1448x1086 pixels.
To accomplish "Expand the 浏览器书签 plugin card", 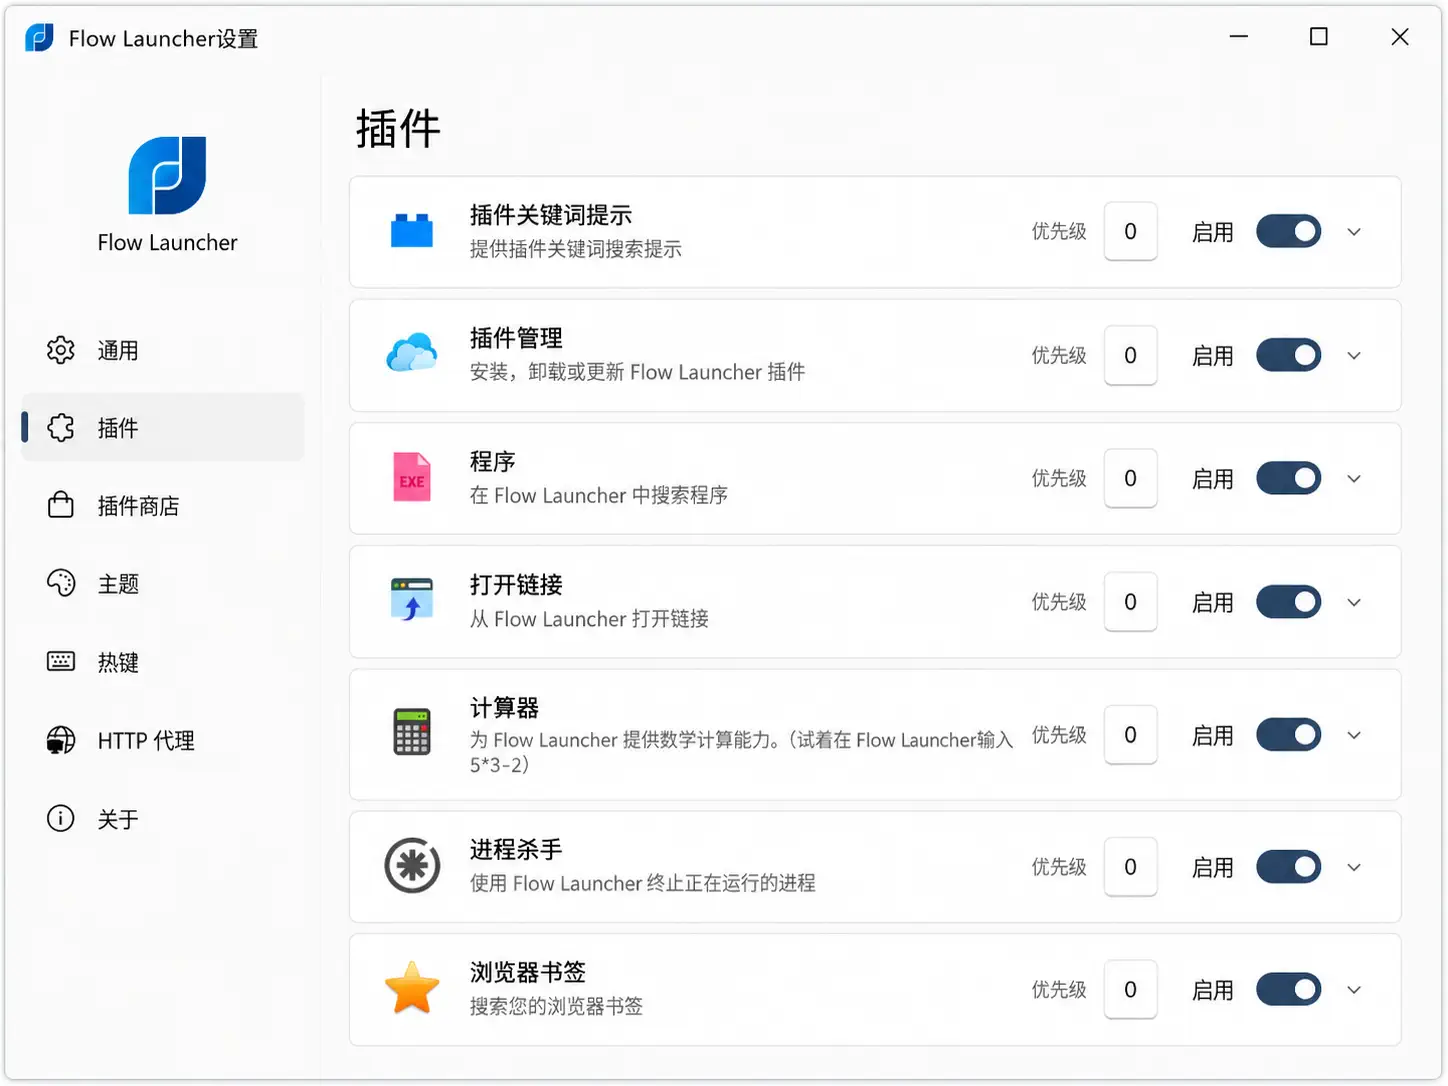I will pos(1354,990).
